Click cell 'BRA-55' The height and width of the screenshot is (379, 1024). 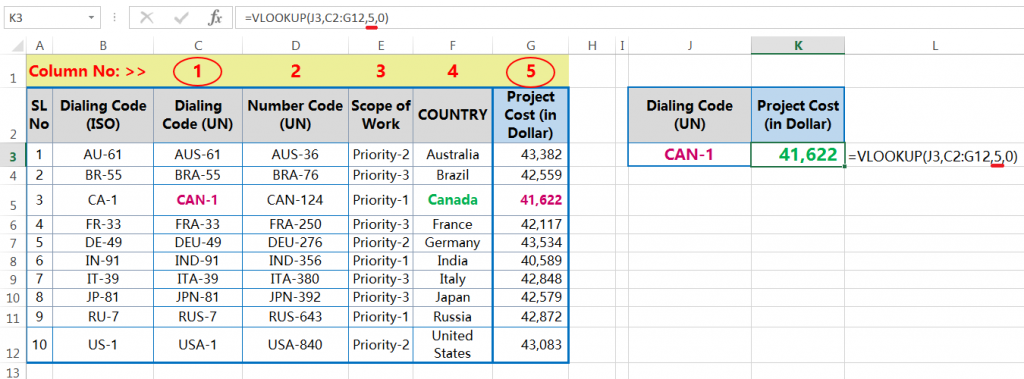tap(198, 175)
